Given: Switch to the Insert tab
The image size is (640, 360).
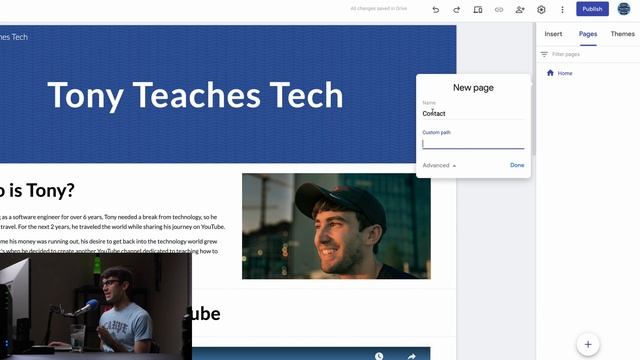Looking at the screenshot, I should pos(553,34).
